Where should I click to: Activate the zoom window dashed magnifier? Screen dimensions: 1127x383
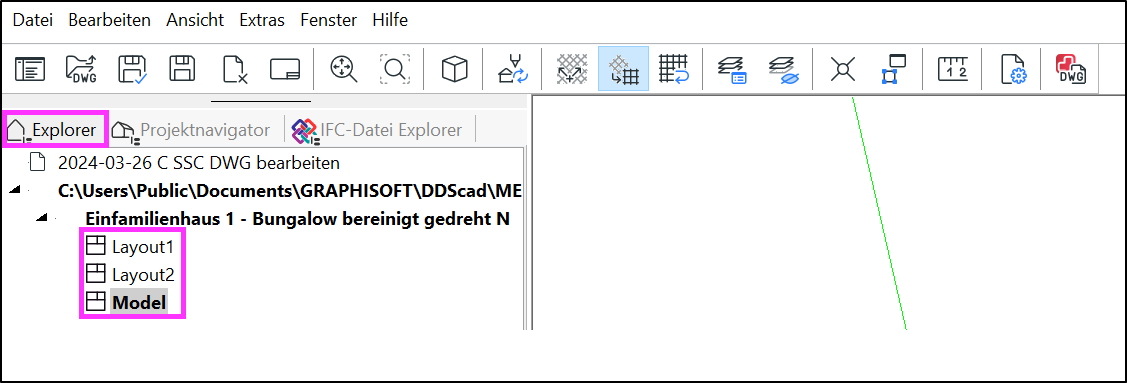pos(395,69)
